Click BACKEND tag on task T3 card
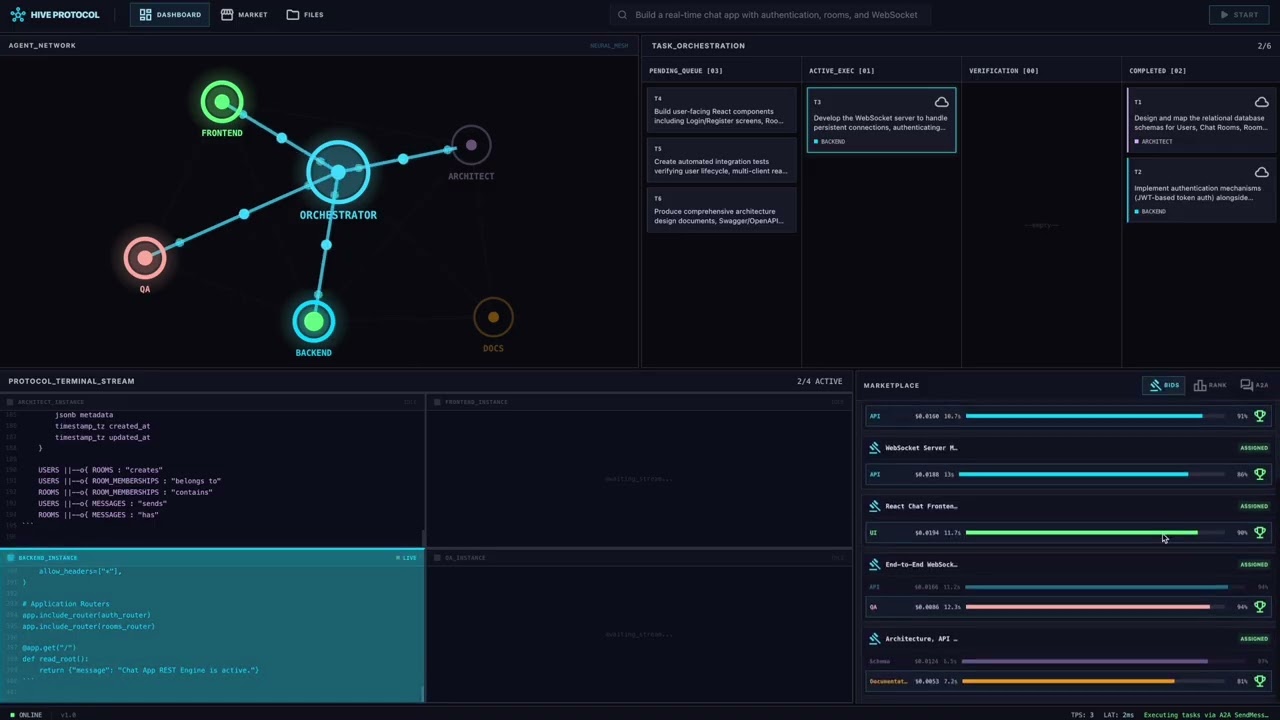Screen dimensions: 1280x720 [x=829, y=142]
